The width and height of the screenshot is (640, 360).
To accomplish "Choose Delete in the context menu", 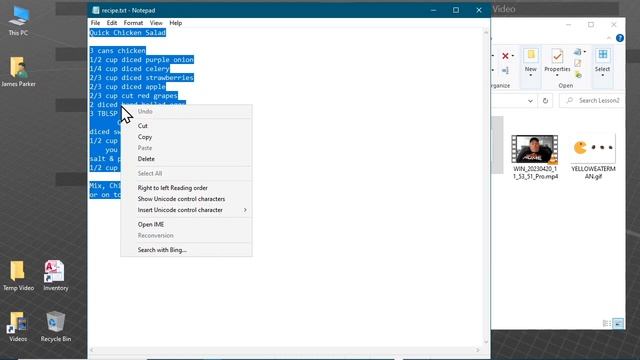I will (186, 159).
